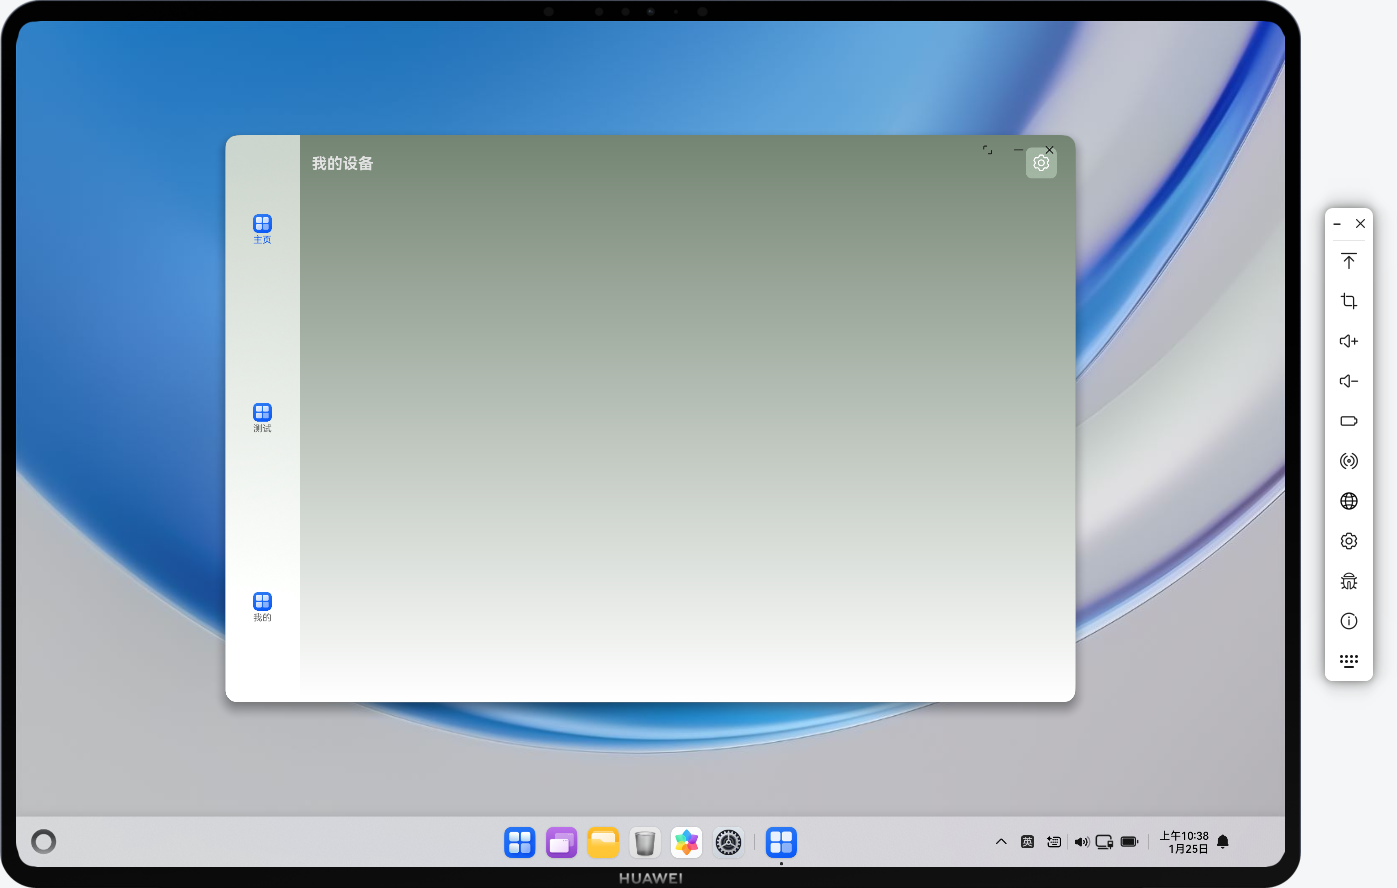Show info via the circled-i icon

(1348, 621)
